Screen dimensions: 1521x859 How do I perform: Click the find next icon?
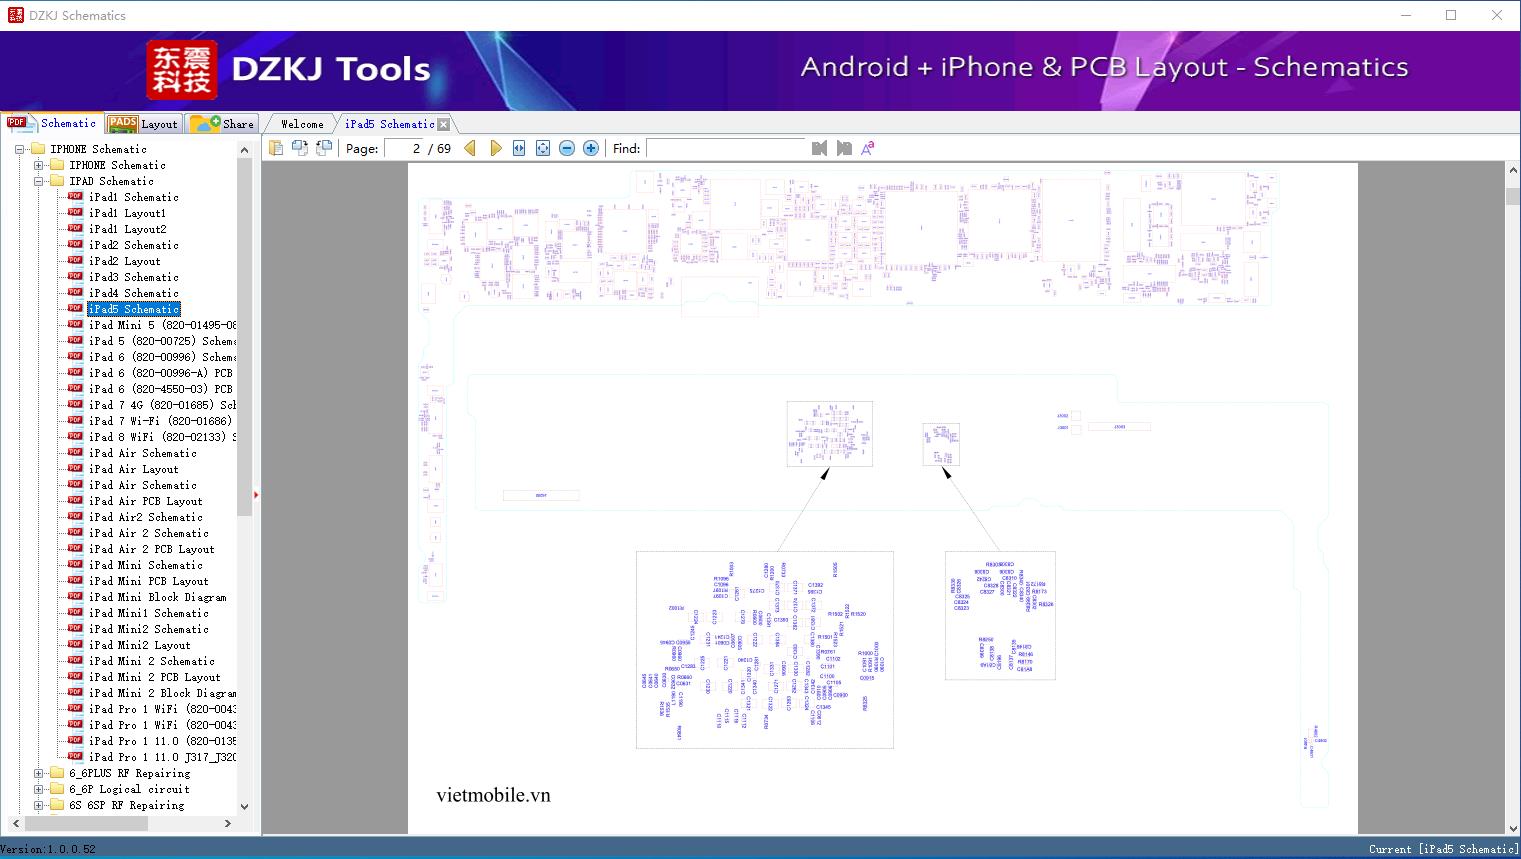tap(844, 148)
